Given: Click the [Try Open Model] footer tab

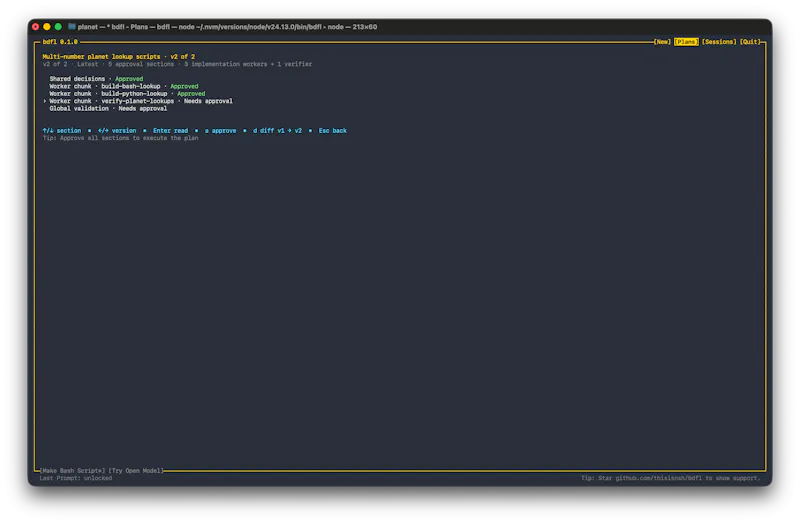Looking at the screenshot, I should tap(136, 470).
